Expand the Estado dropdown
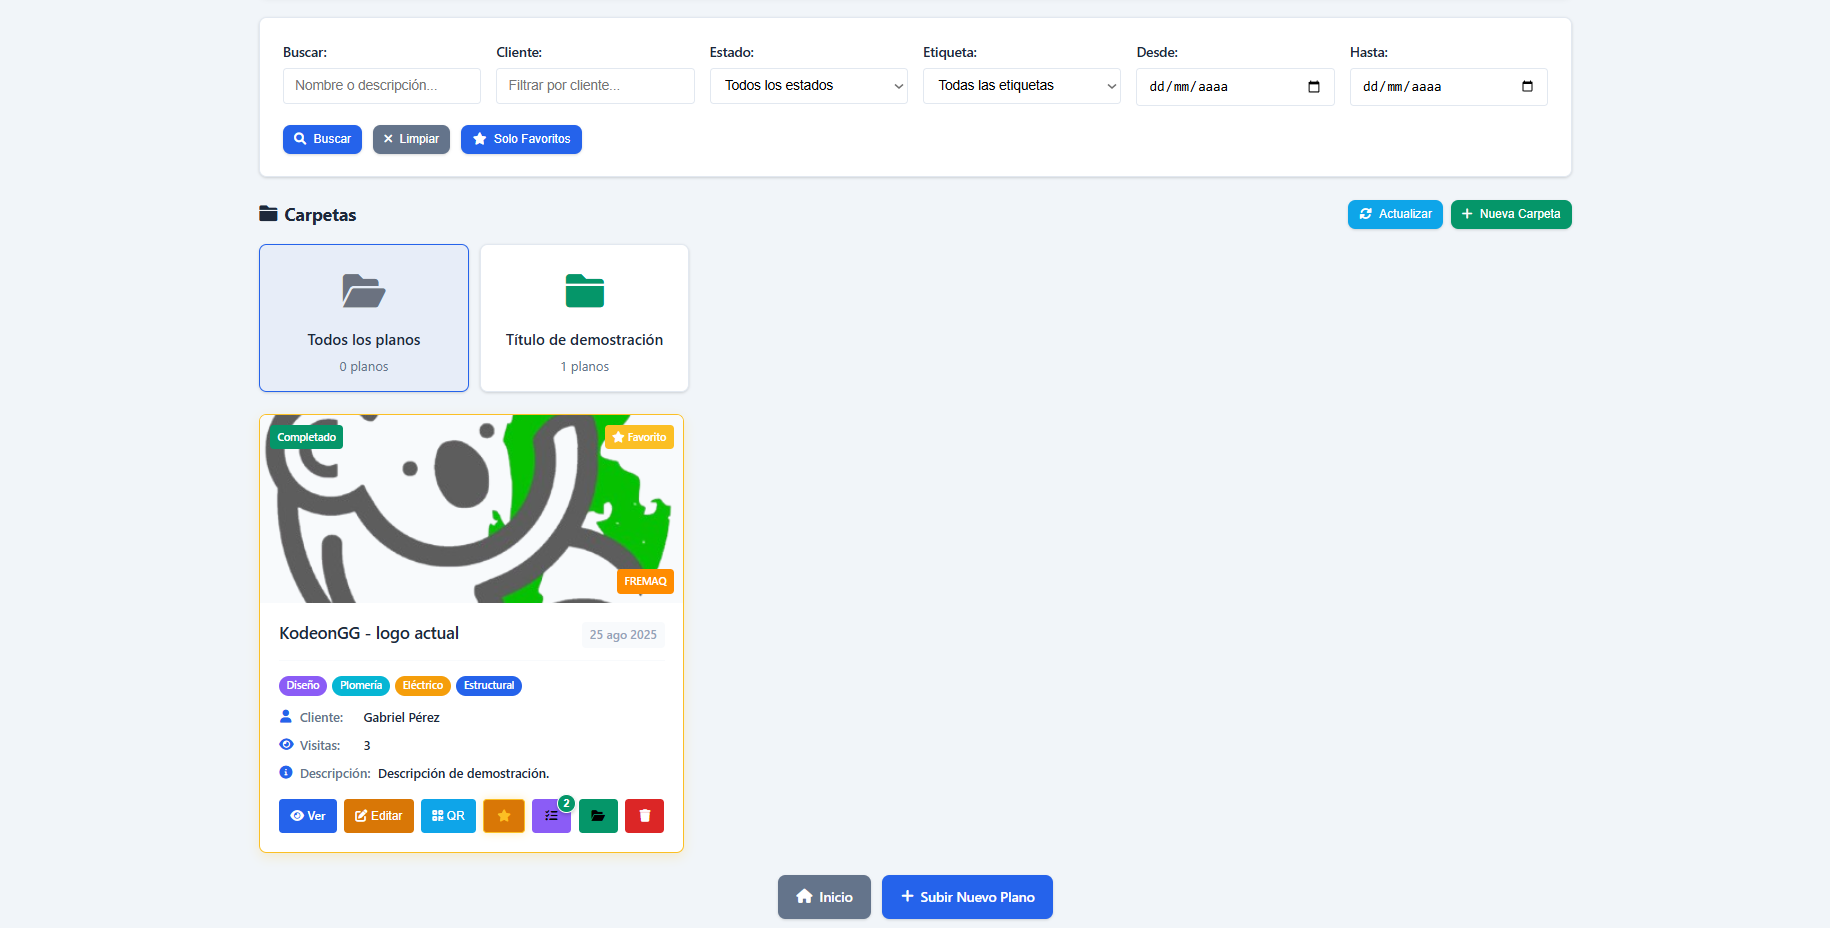Image resolution: width=1830 pixels, height=928 pixels. click(808, 86)
